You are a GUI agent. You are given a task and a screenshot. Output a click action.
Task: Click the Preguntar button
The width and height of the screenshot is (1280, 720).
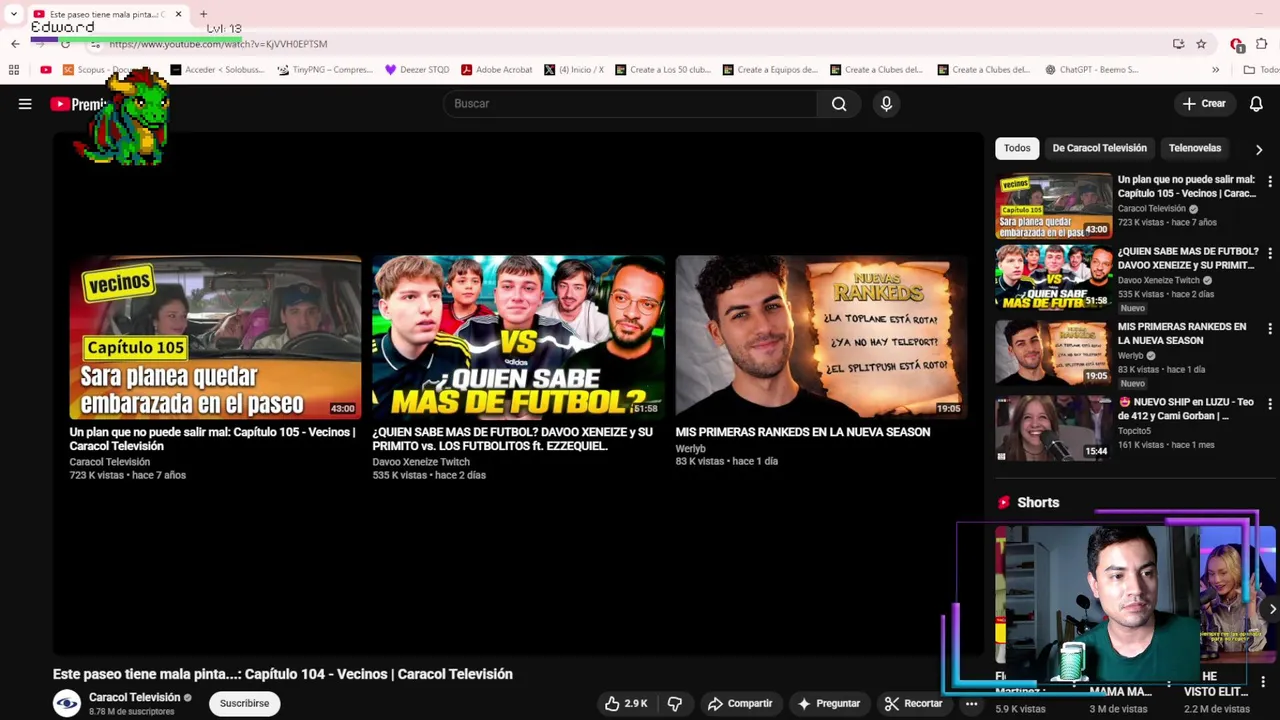point(828,704)
